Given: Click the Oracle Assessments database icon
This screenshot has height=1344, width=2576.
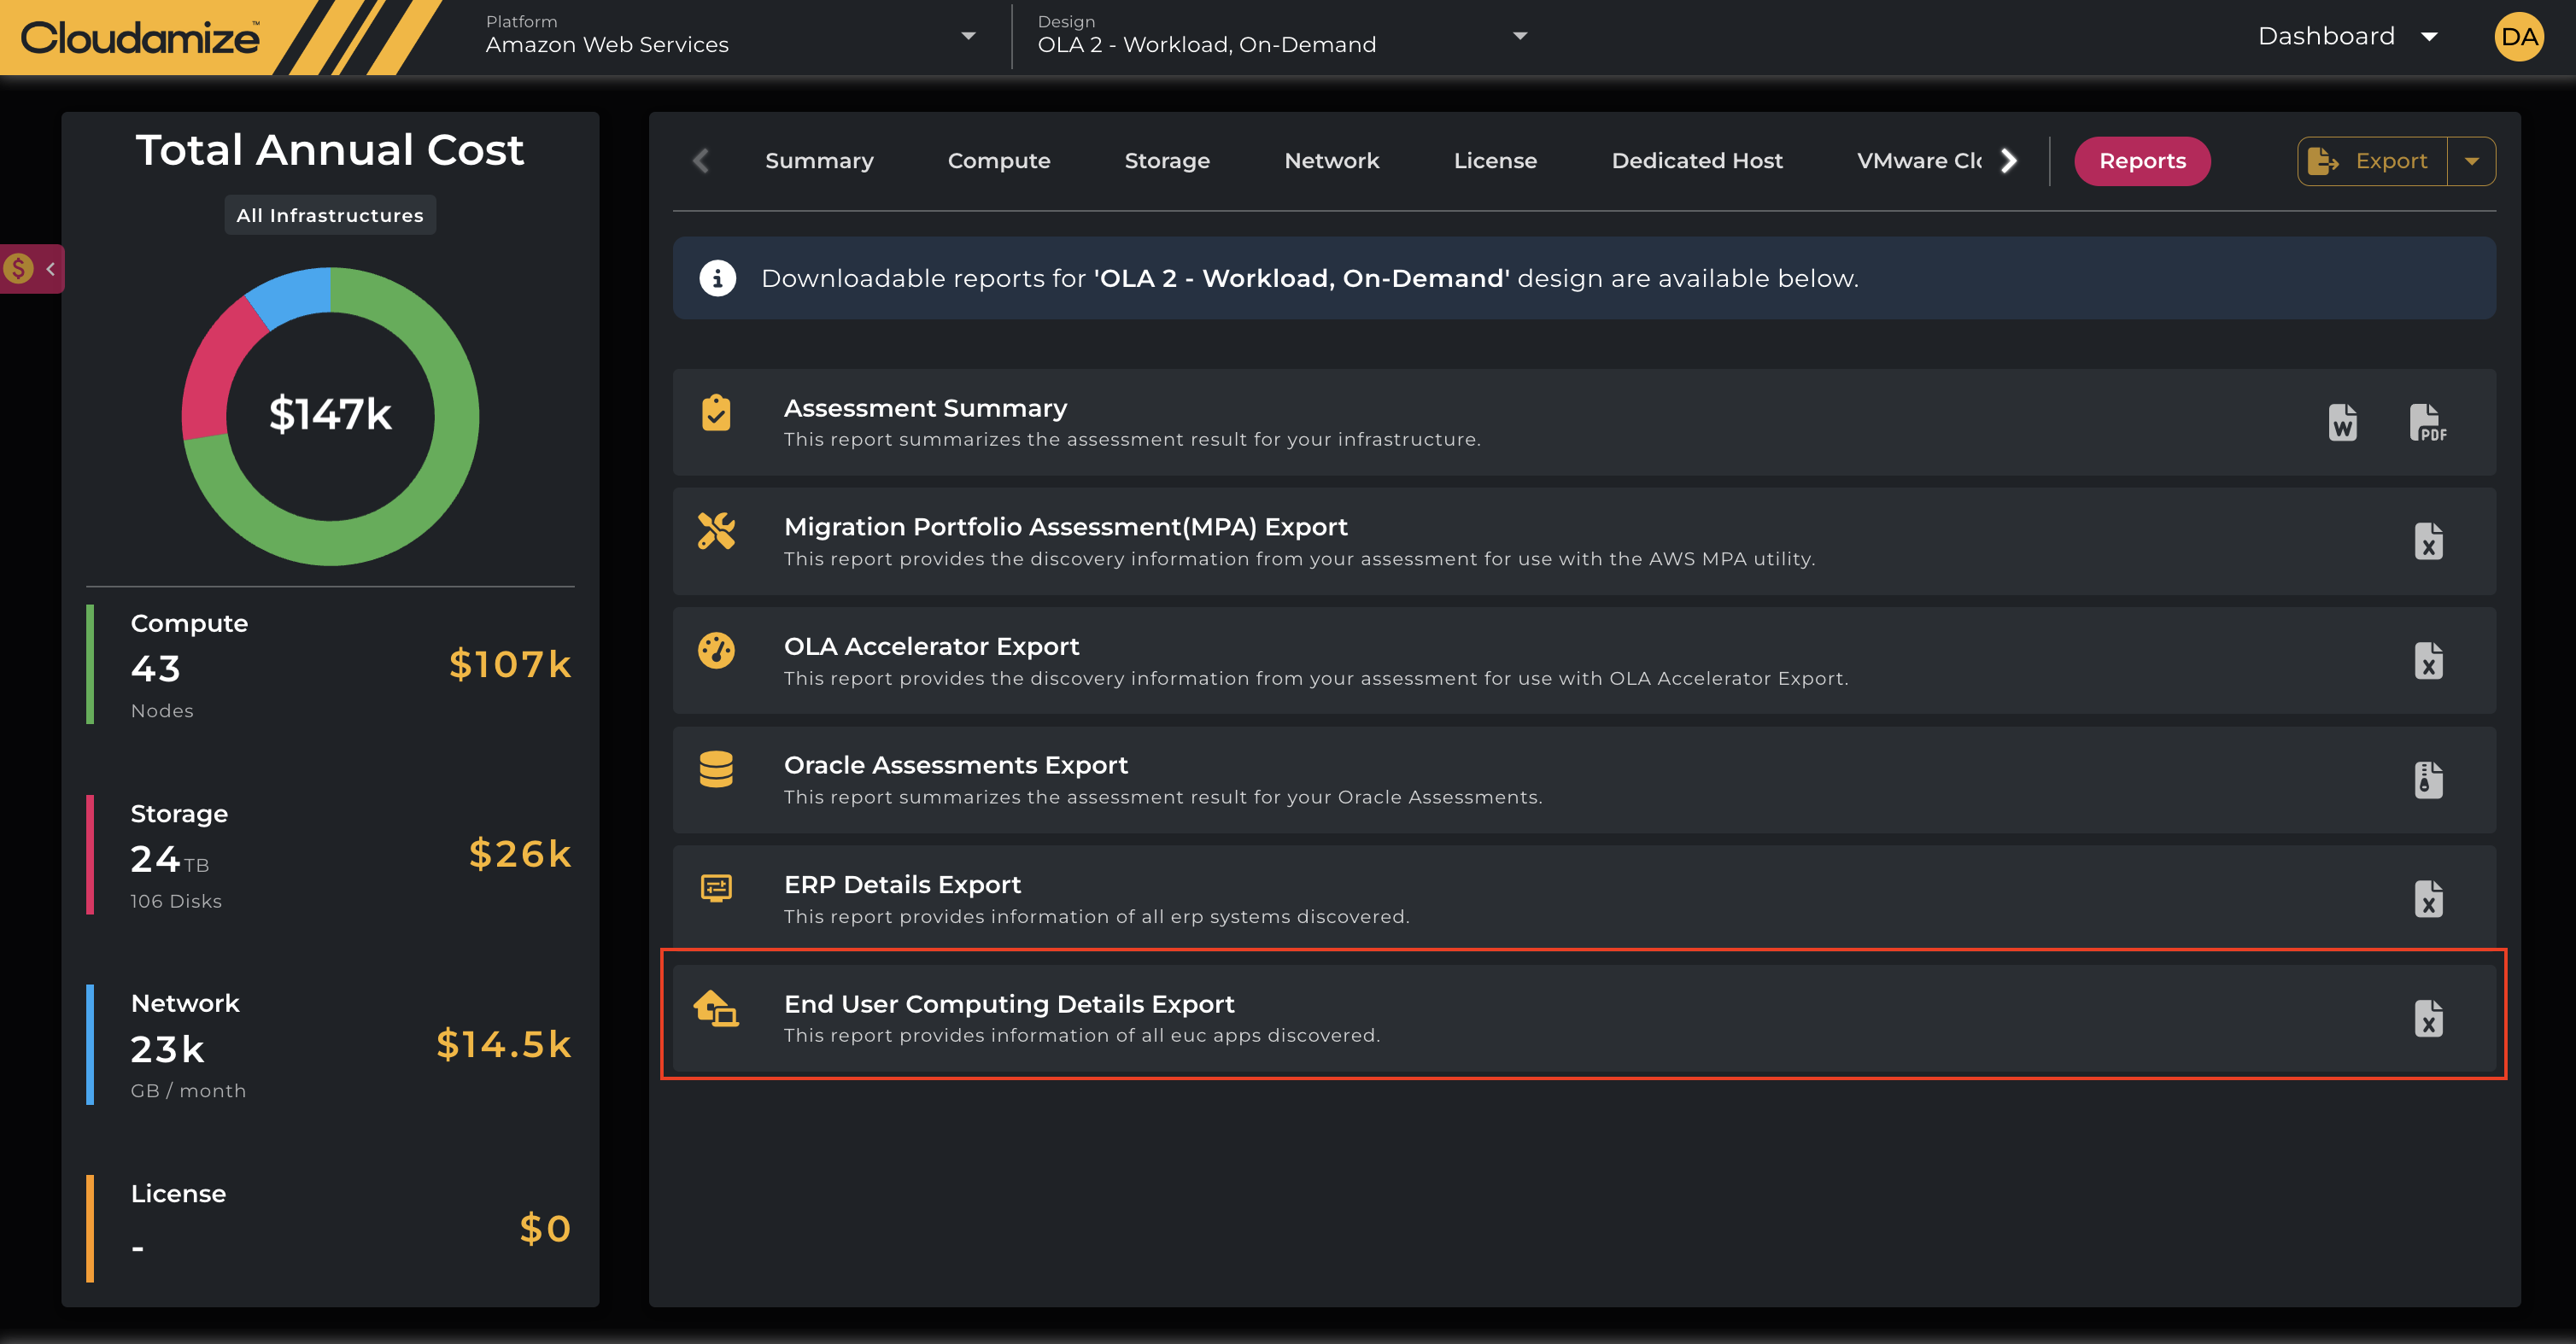Looking at the screenshot, I should (716, 769).
